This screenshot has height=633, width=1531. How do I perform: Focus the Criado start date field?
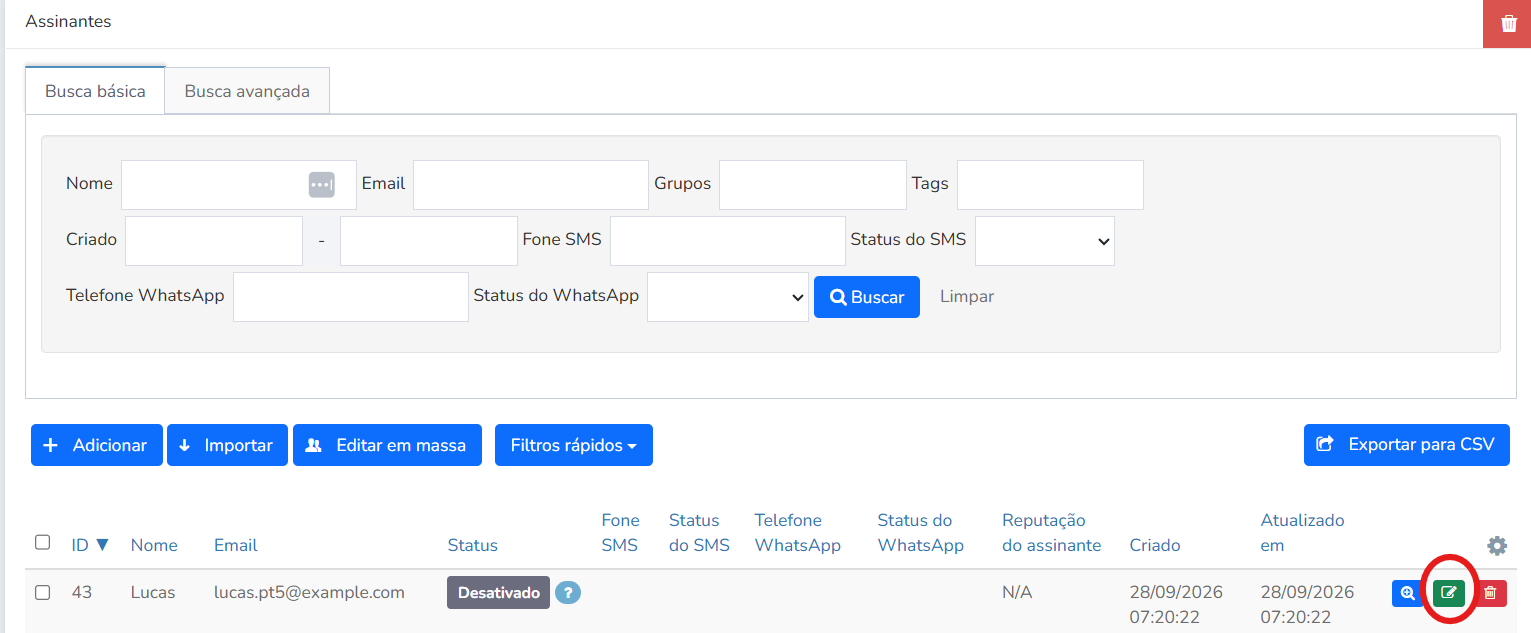214,241
